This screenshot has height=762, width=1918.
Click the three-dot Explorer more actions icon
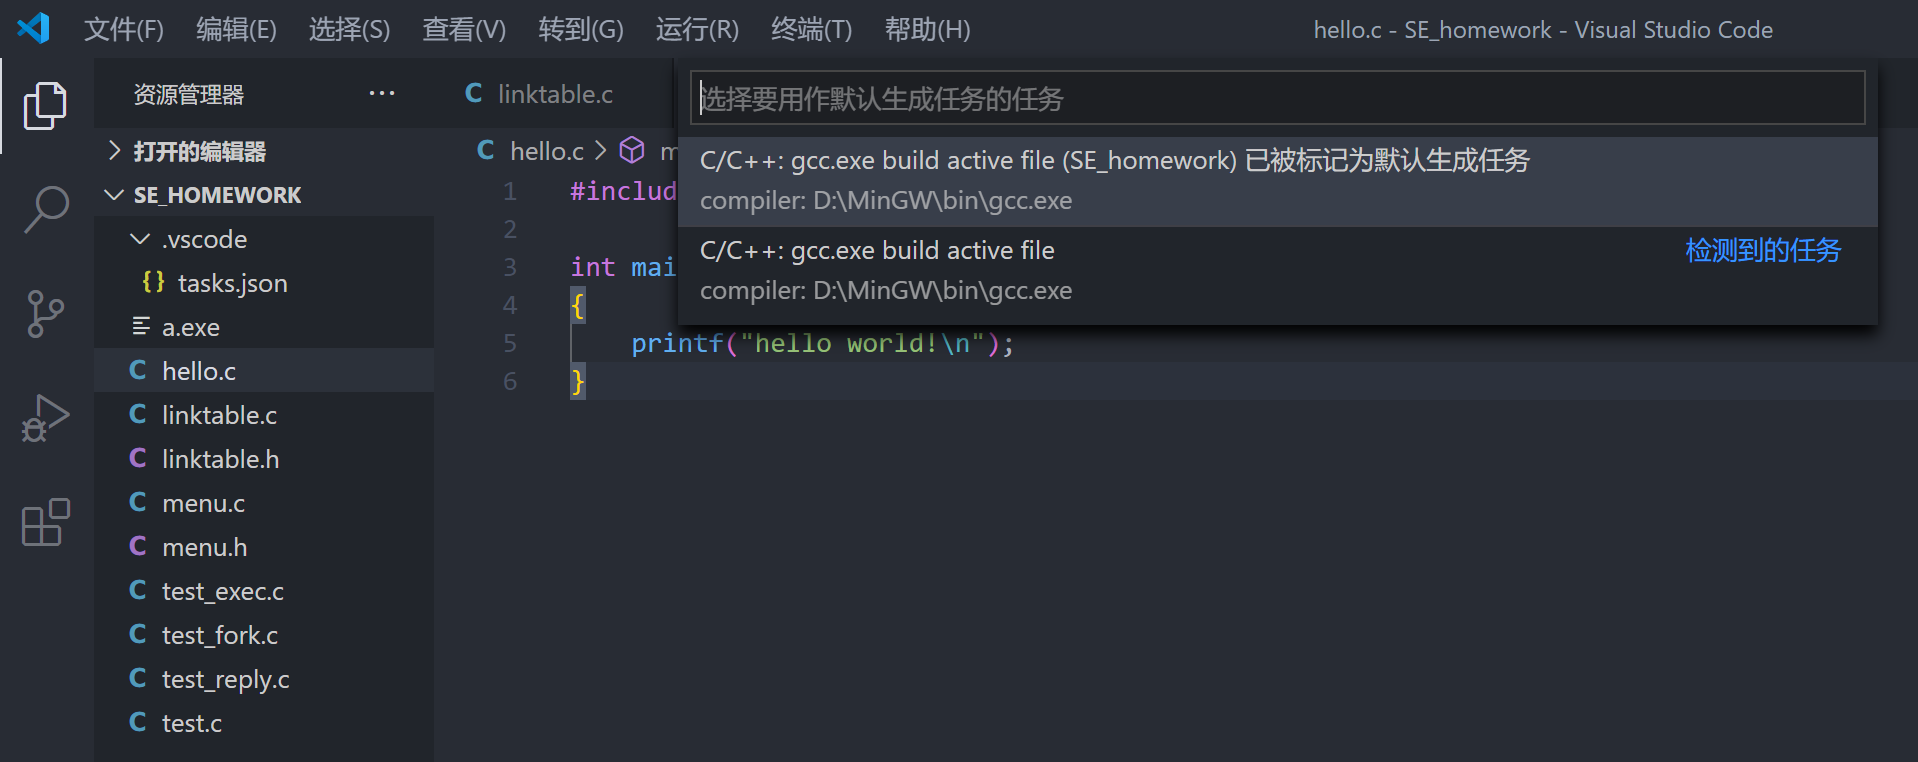point(381,94)
